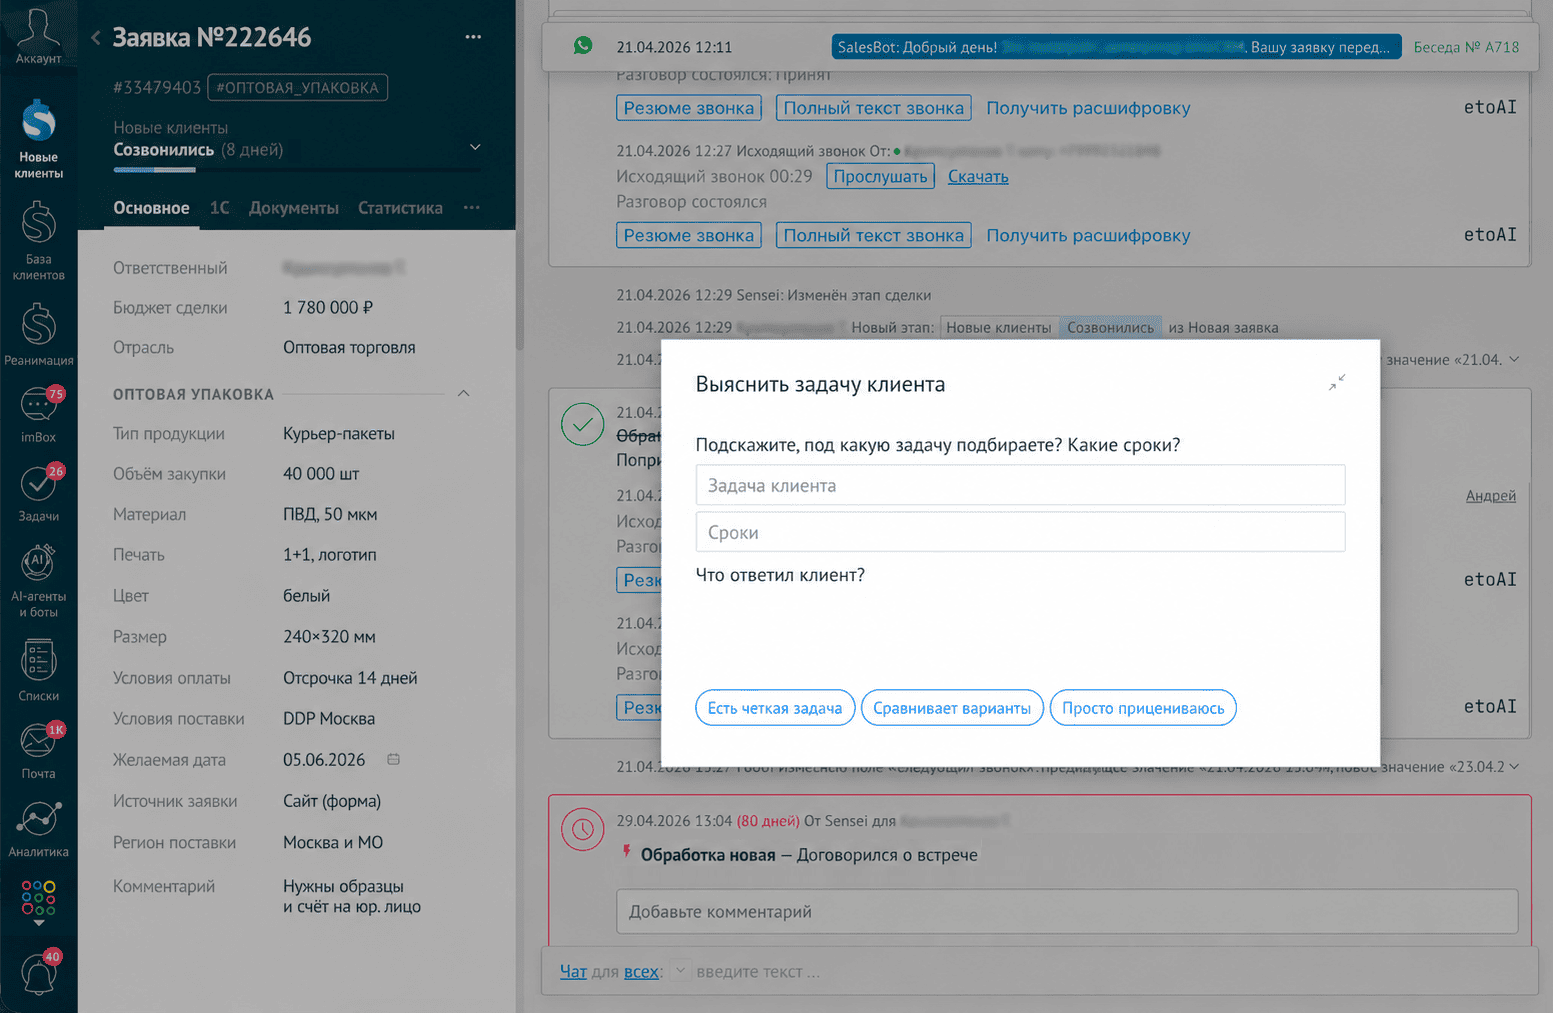
Task: Expand the Созвонились stage dropdown chevron
Action: coord(475,147)
